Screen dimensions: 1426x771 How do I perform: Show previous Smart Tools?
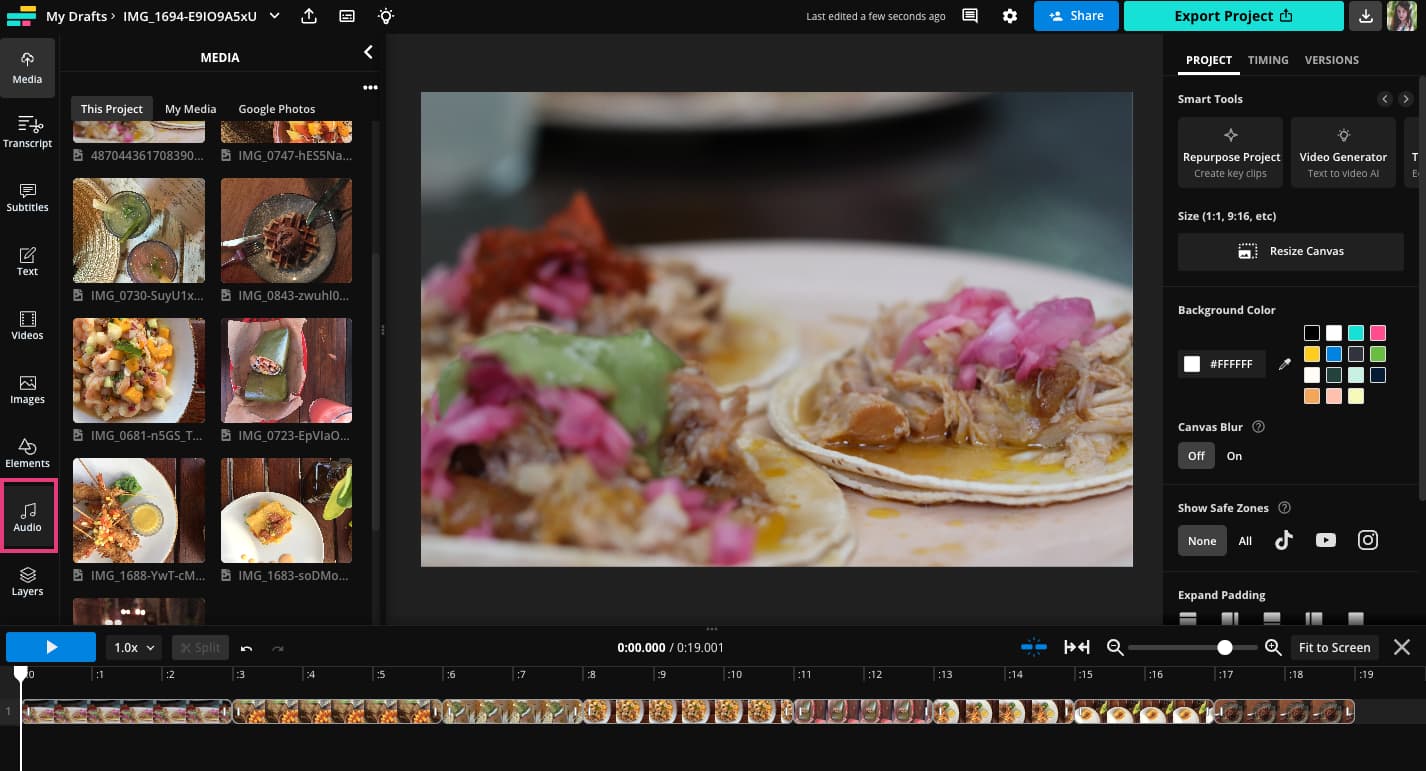1385,99
